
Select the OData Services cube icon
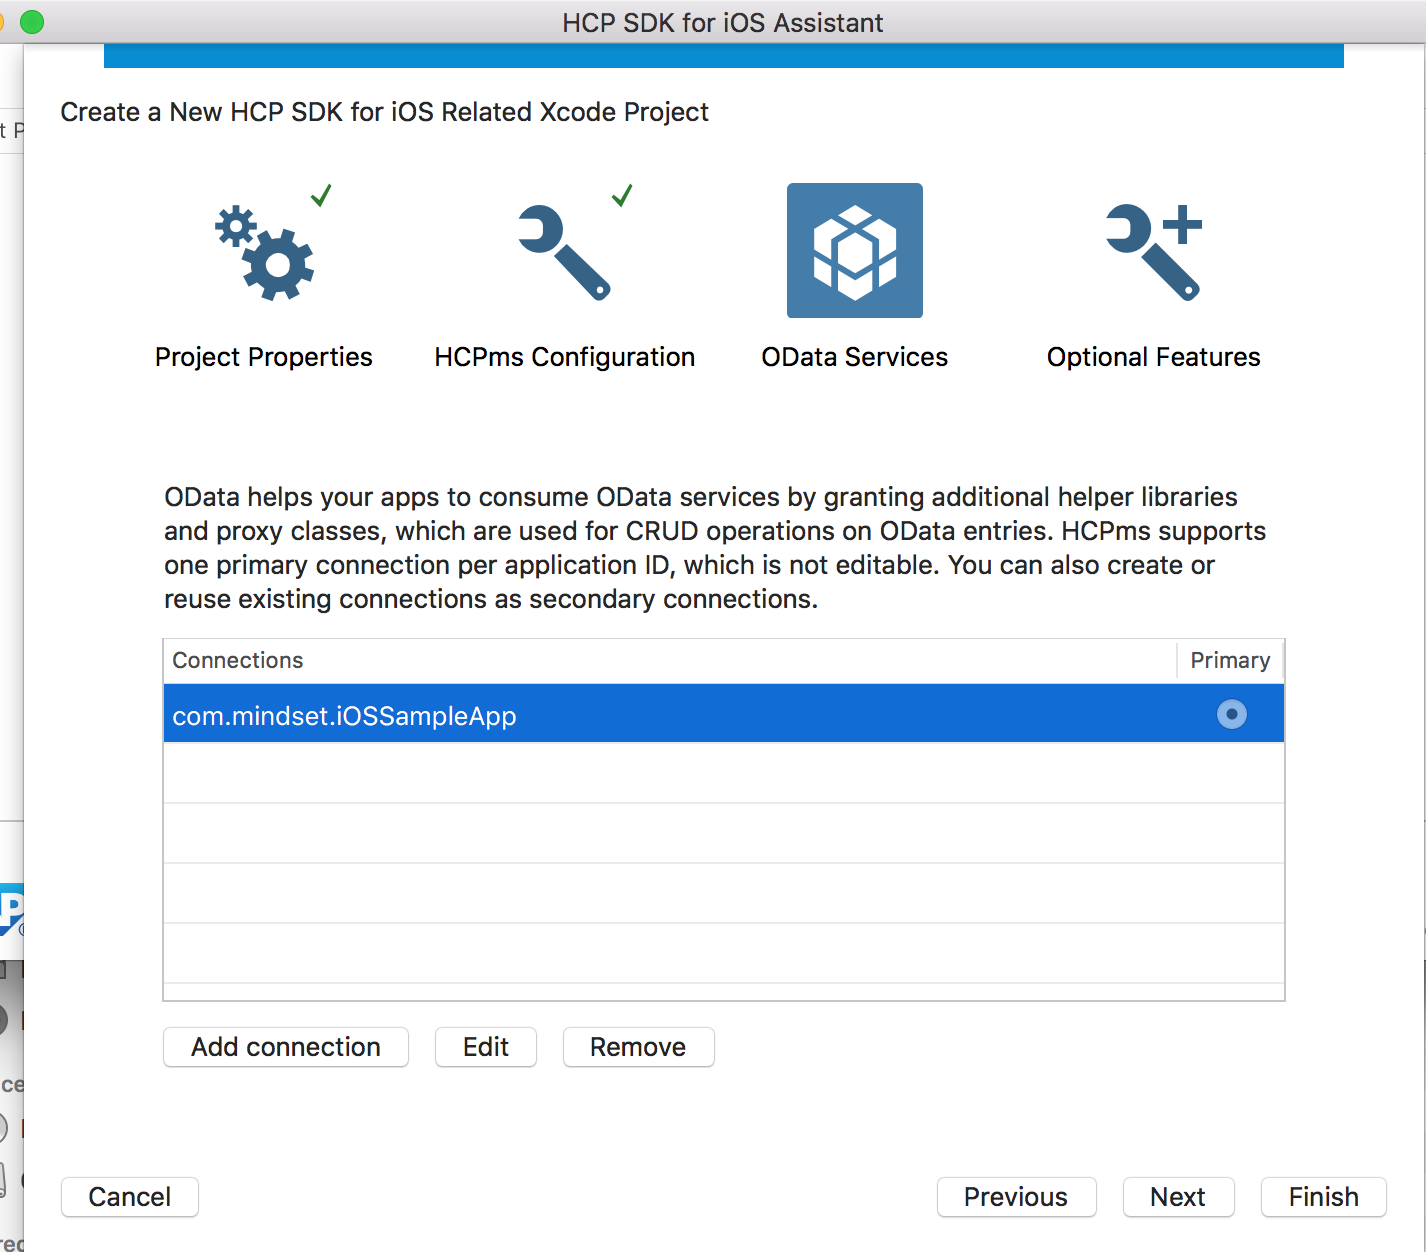click(x=855, y=250)
